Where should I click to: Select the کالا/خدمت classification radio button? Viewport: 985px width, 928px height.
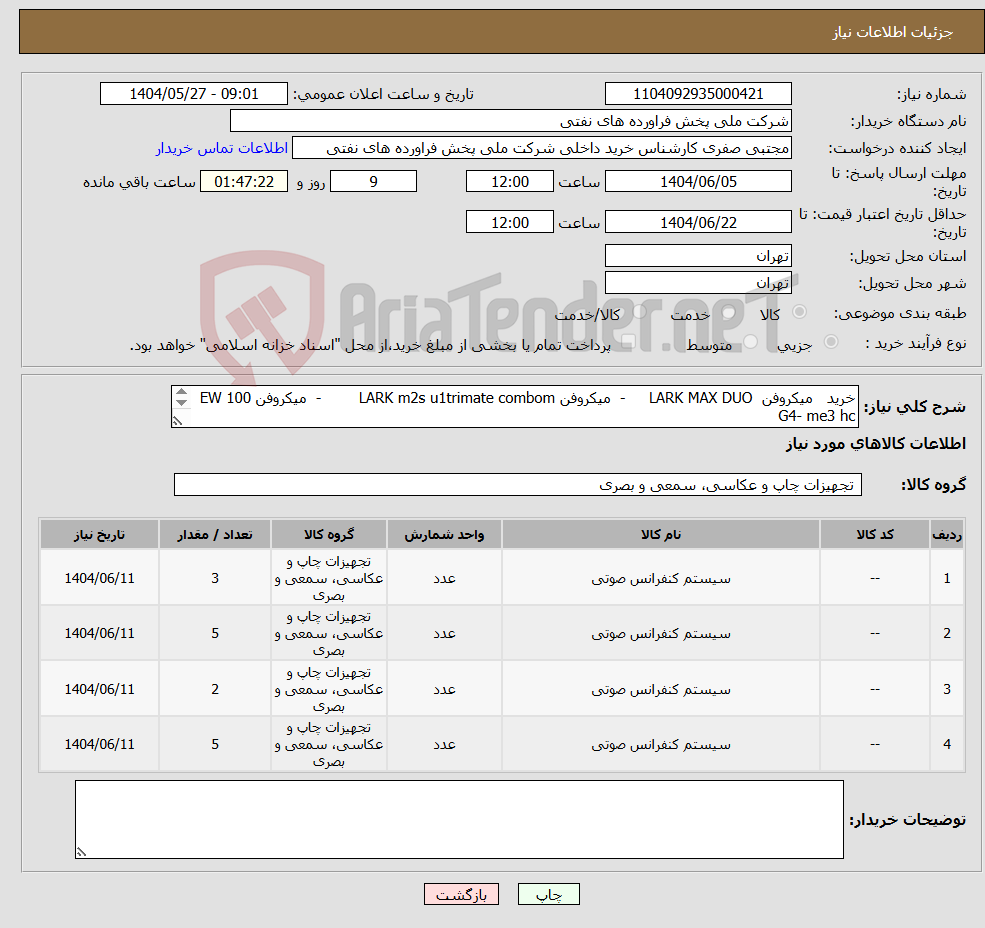coord(638,312)
